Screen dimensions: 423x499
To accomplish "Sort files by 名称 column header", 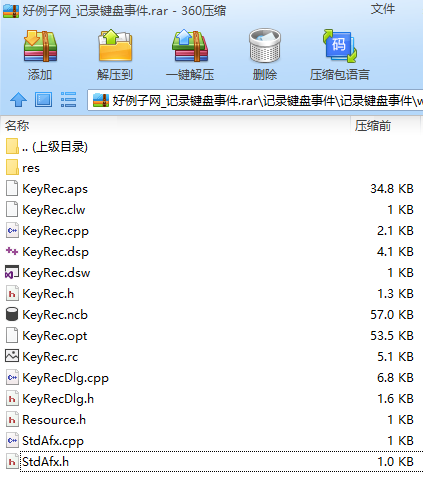I will click(x=17, y=126).
